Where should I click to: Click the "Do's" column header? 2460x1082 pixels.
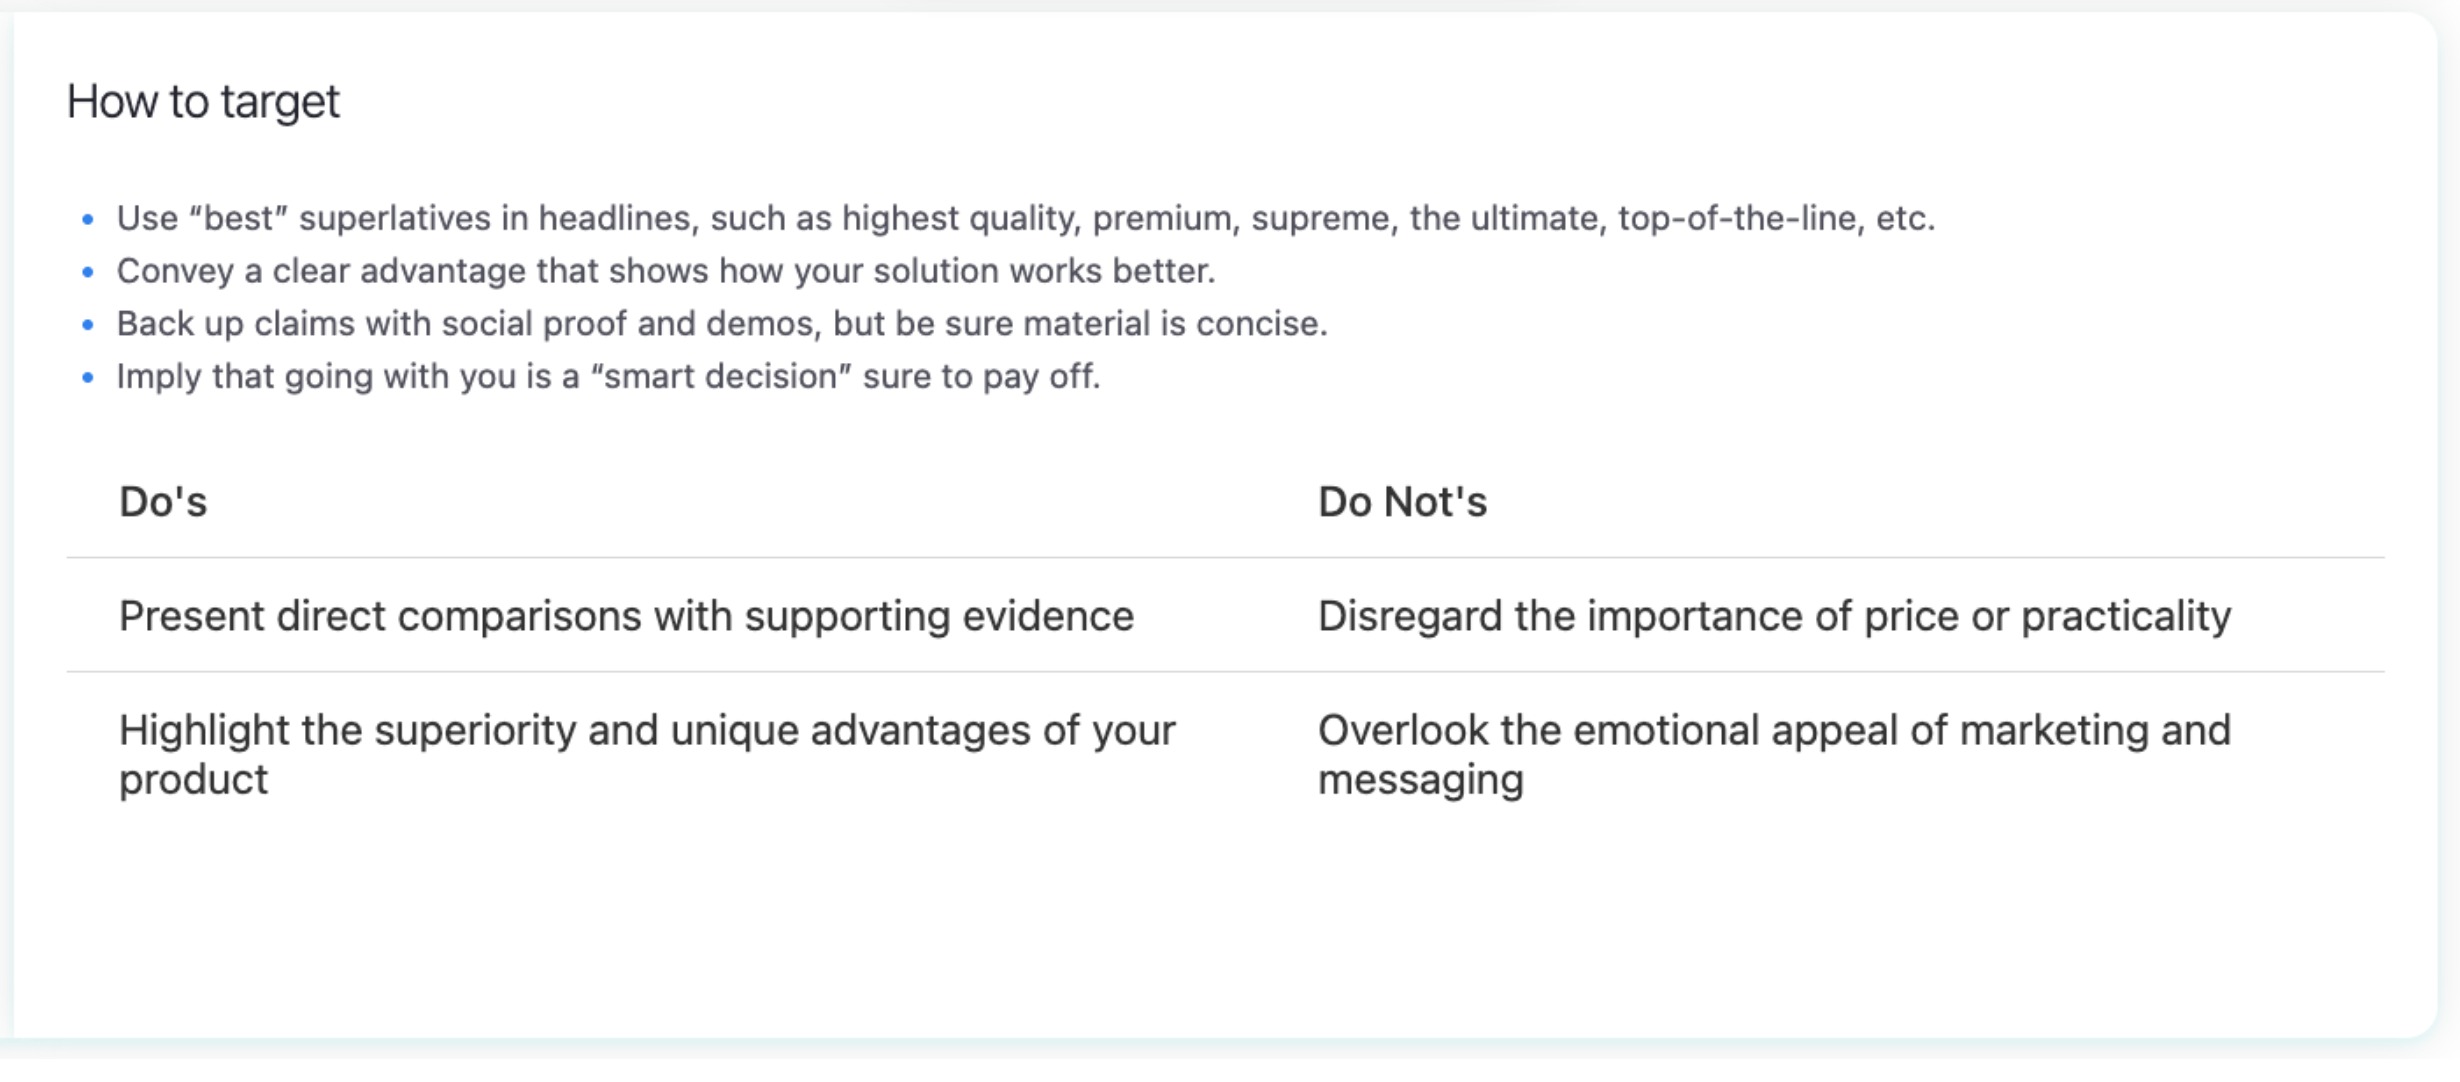coord(163,502)
